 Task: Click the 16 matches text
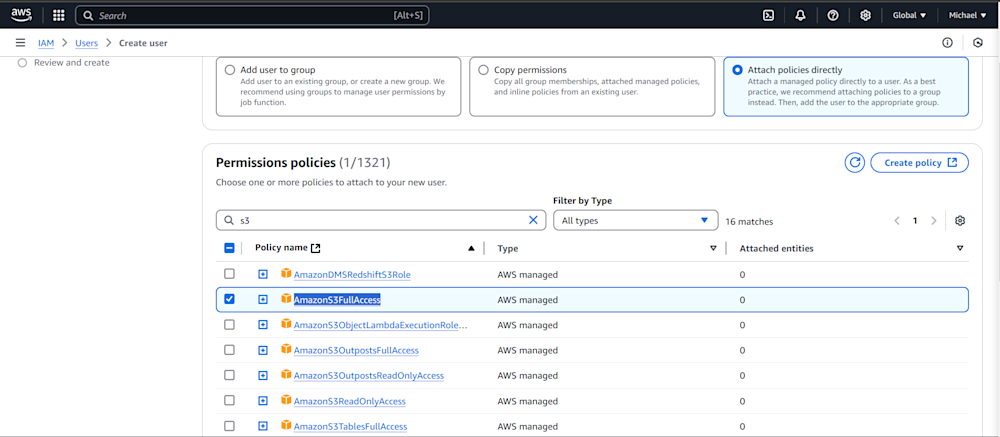(x=749, y=221)
